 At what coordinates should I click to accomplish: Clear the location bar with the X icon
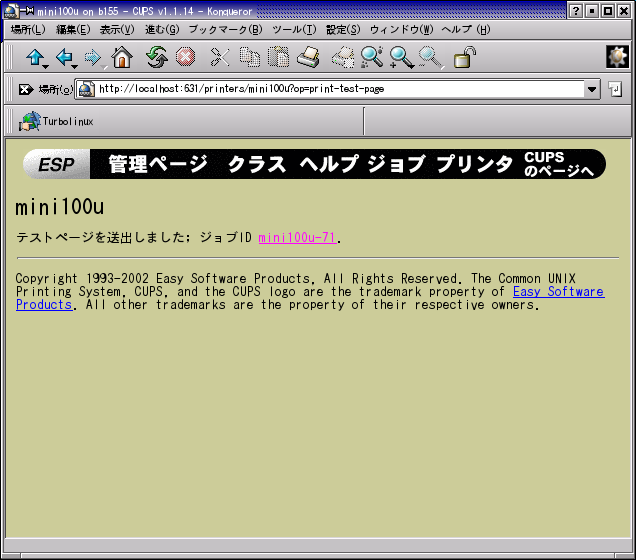click(x=26, y=89)
